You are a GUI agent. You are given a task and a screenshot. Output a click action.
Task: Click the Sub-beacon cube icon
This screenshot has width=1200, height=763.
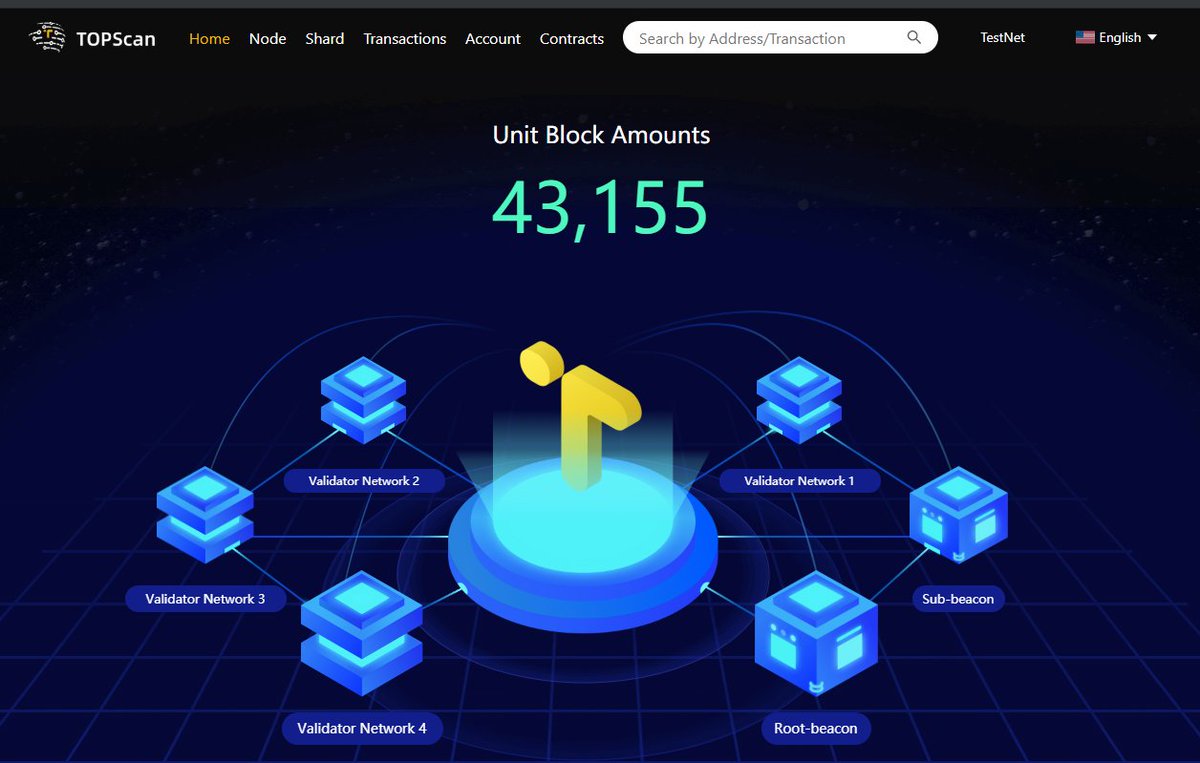coord(958,514)
